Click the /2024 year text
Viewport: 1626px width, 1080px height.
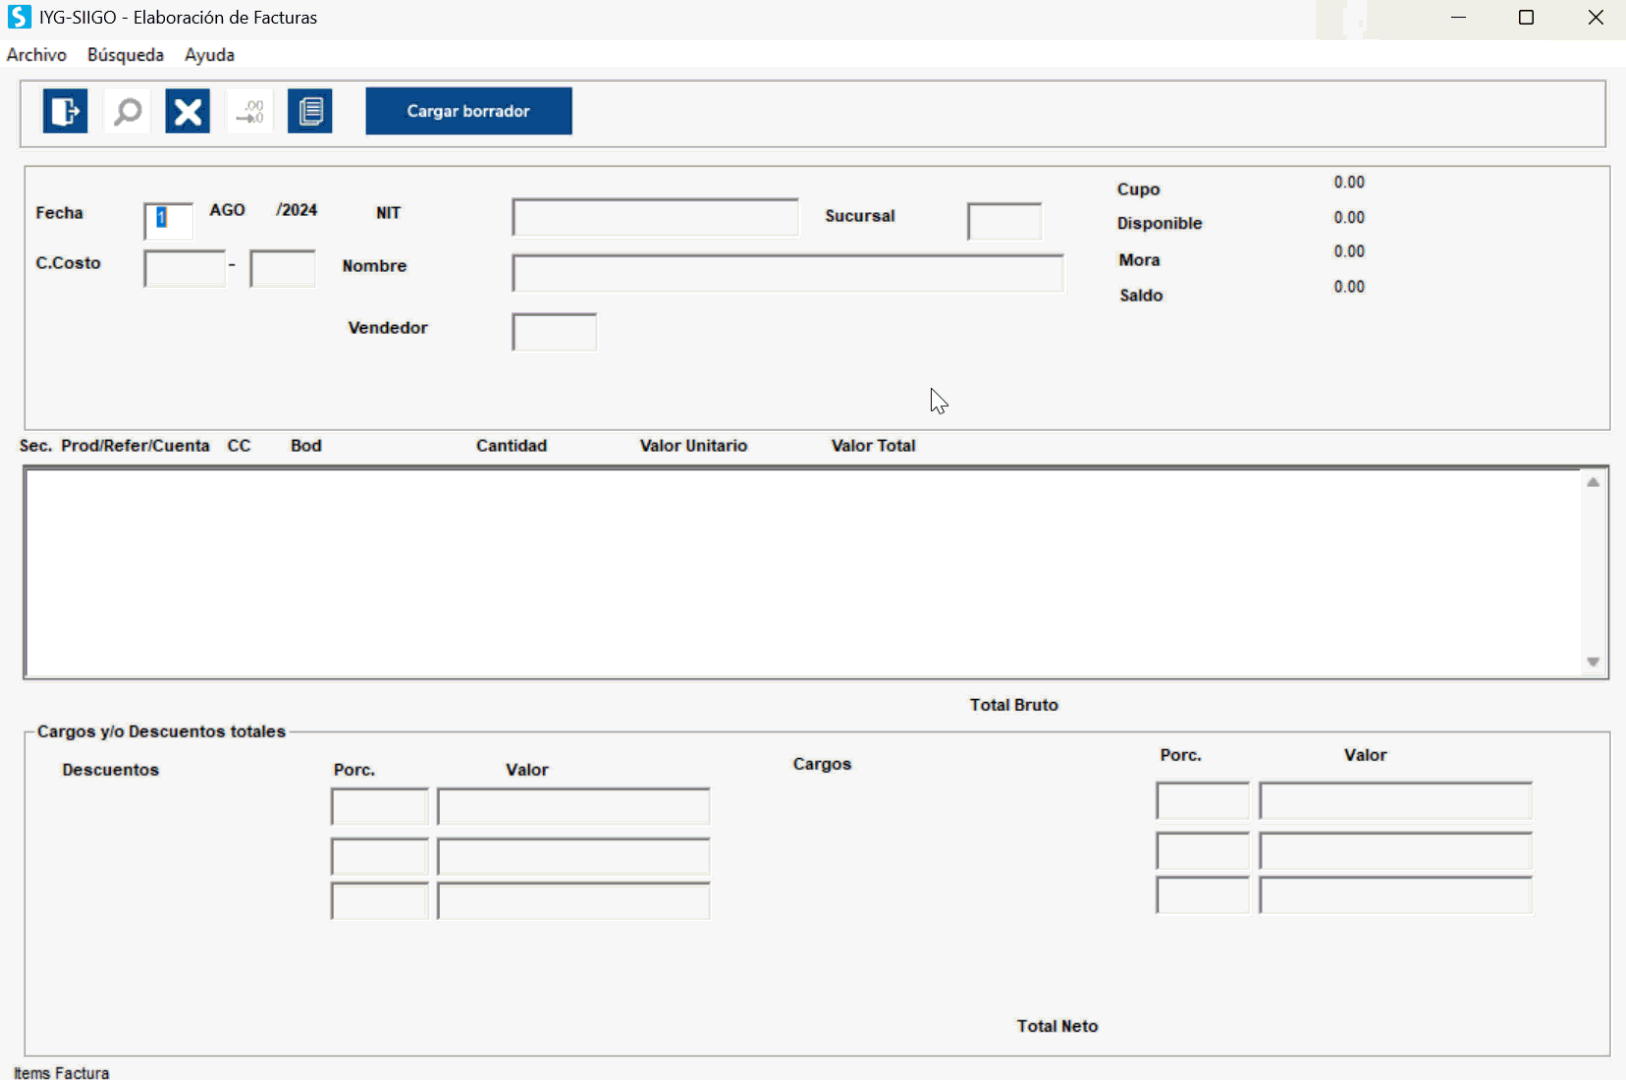[297, 210]
